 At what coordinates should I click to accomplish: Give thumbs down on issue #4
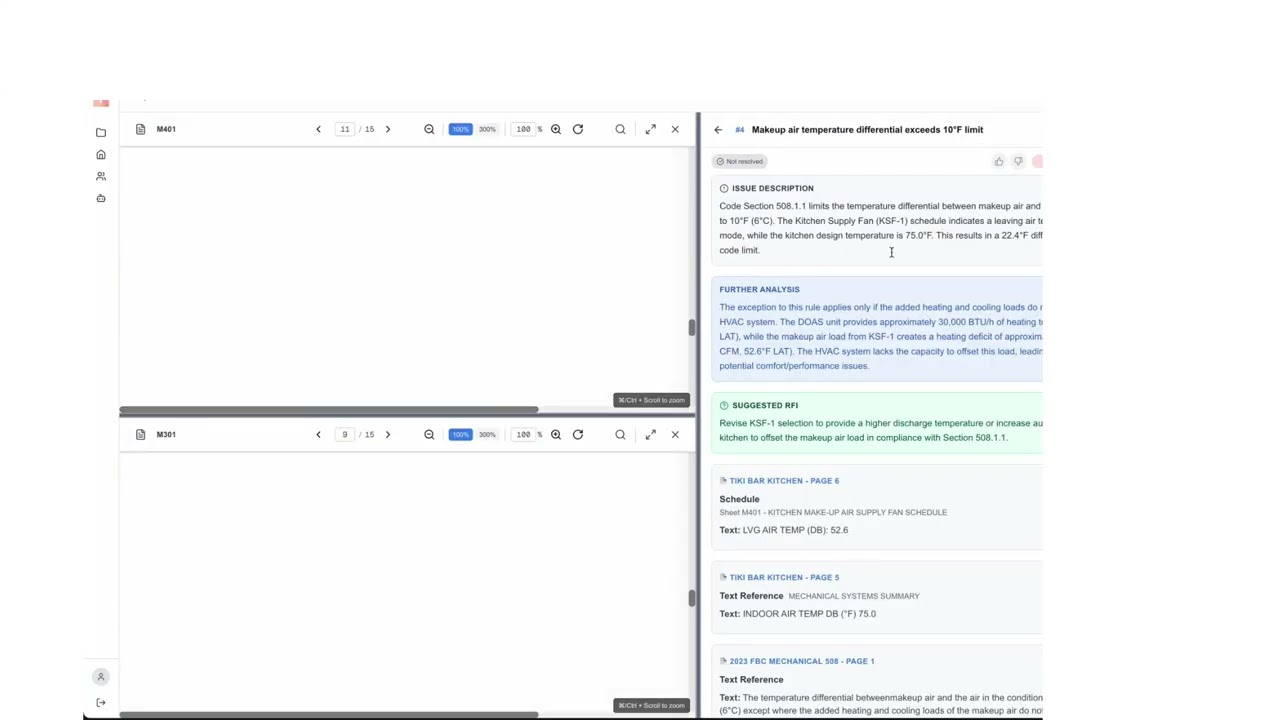[1018, 161]
